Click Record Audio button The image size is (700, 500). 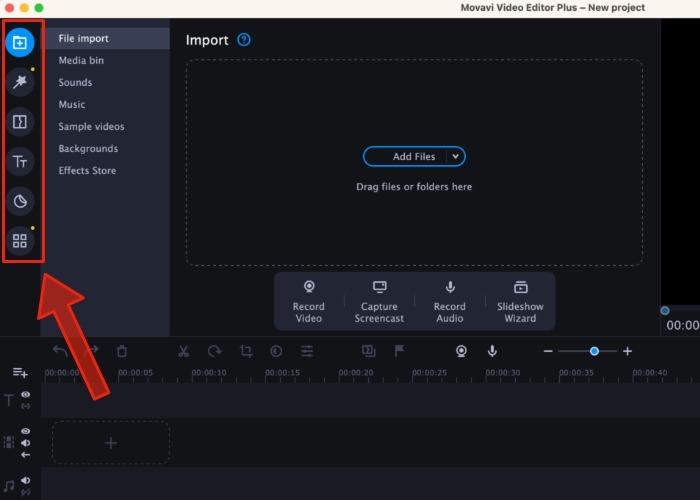click(450, 301)
